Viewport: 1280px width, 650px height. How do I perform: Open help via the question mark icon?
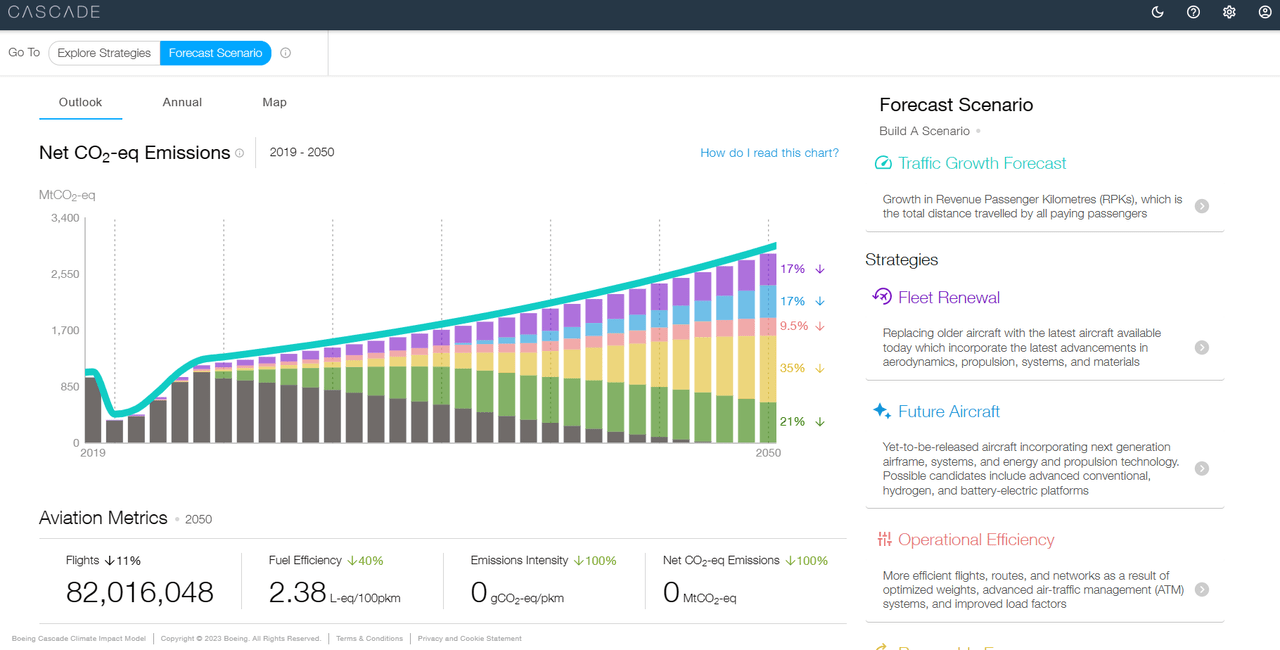pos(1193,12)
